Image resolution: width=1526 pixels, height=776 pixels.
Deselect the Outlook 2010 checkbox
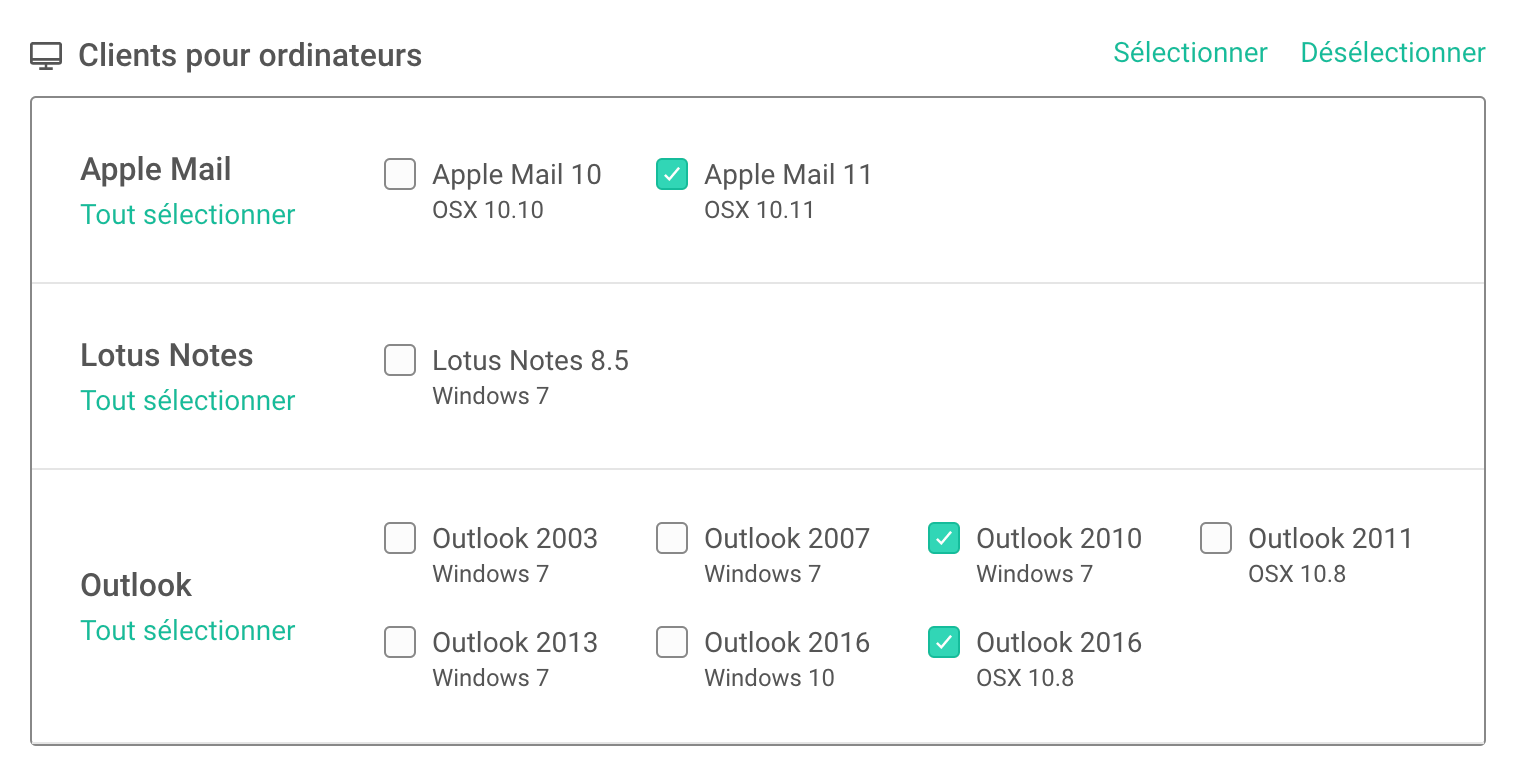944,538
